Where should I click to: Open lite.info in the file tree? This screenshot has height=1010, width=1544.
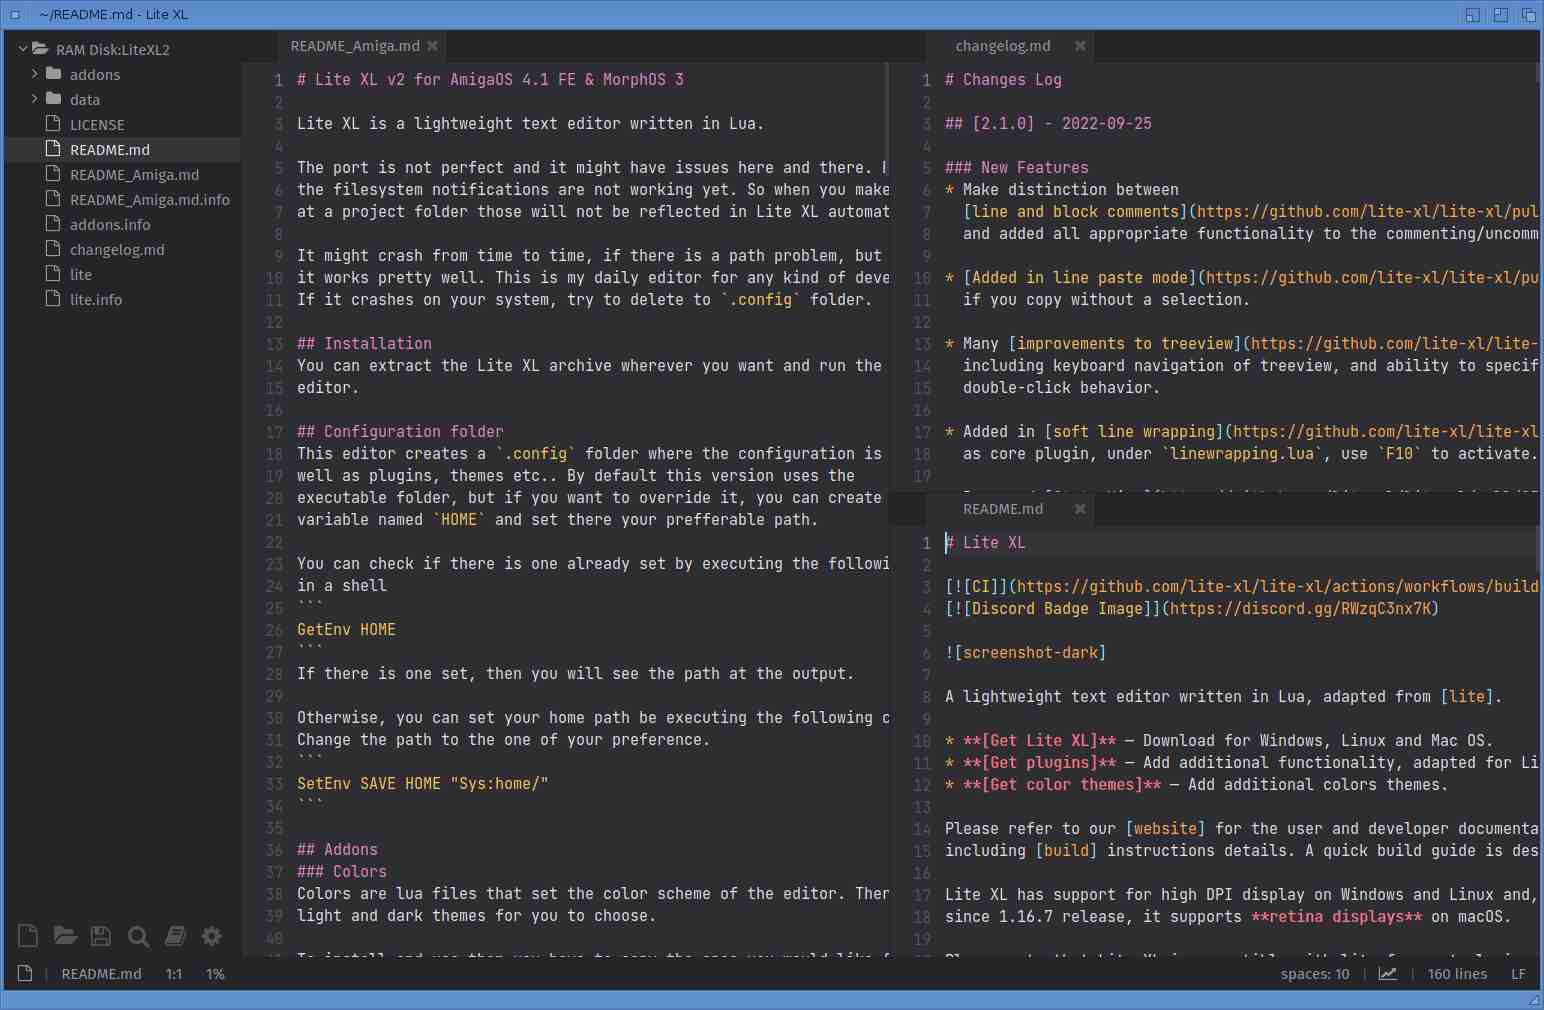[96, 300]
